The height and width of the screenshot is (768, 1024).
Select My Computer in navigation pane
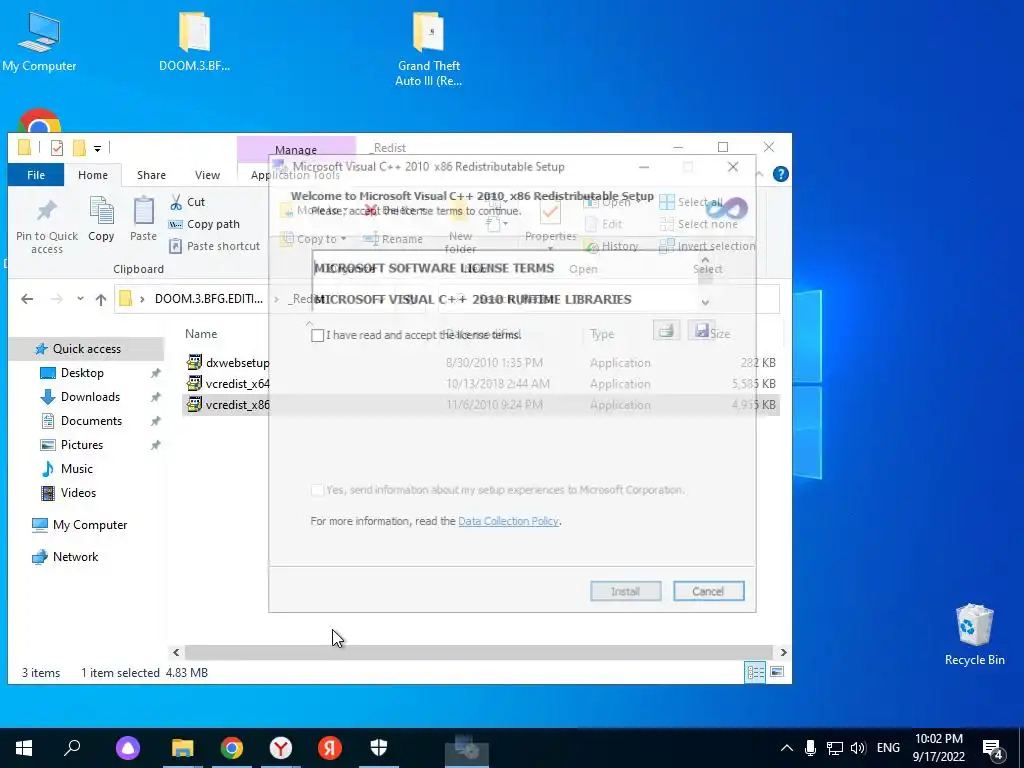(x=89, y=525)
